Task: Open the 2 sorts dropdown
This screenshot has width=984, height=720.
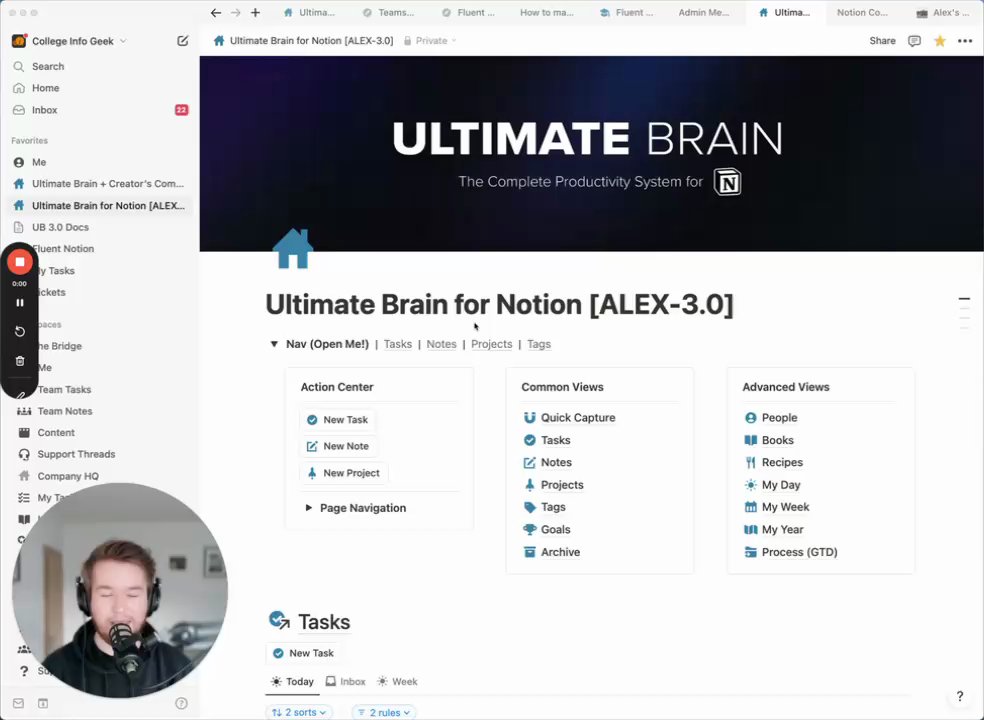Action: click(299, 712)
